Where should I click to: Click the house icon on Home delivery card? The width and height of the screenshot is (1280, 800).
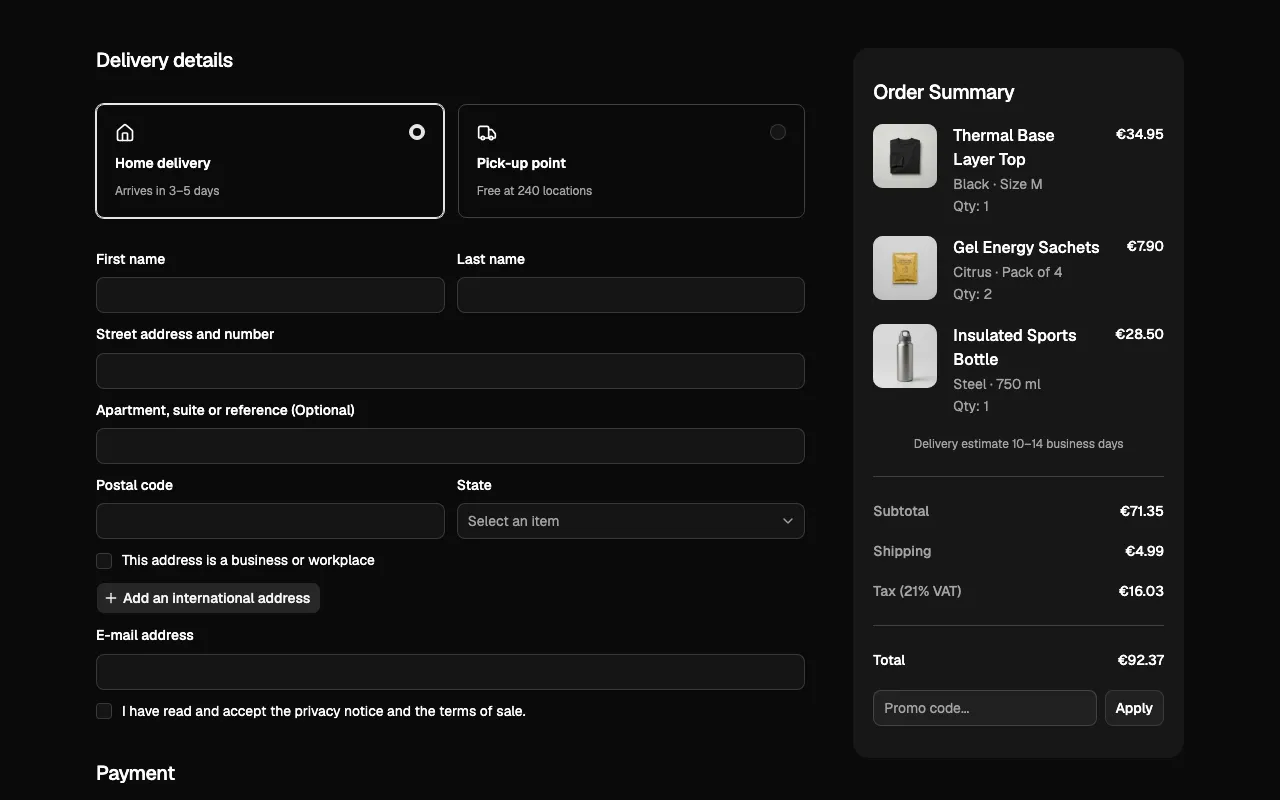pos(125,132)
